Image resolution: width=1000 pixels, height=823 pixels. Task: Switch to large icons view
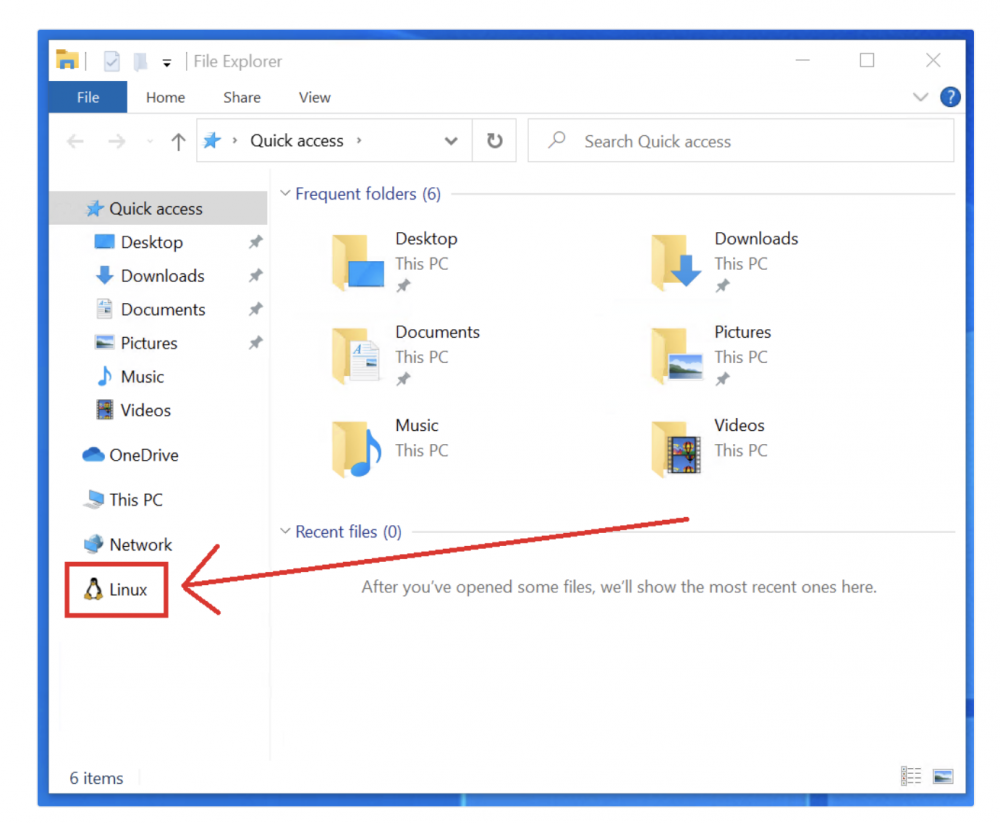942,777
